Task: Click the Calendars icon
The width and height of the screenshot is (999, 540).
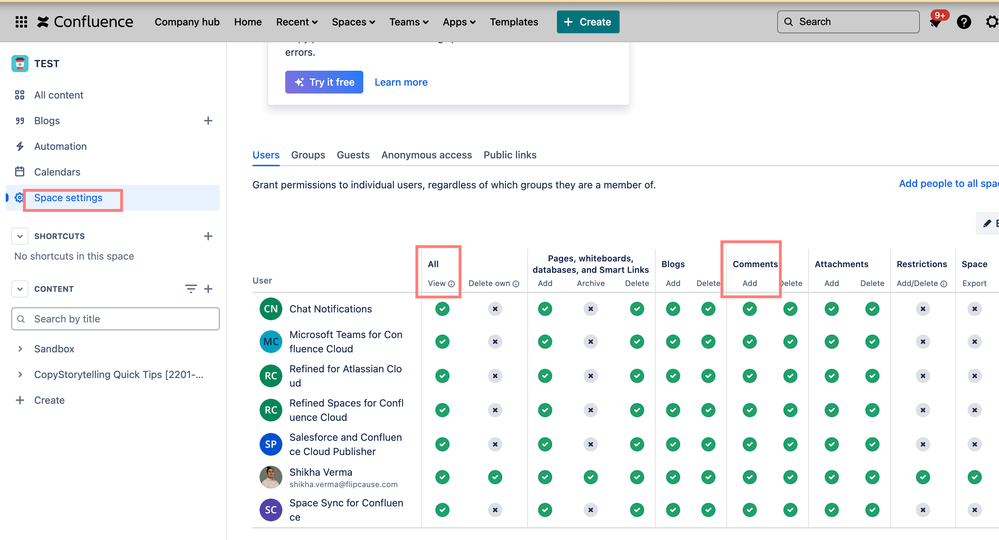Action: 20,171
